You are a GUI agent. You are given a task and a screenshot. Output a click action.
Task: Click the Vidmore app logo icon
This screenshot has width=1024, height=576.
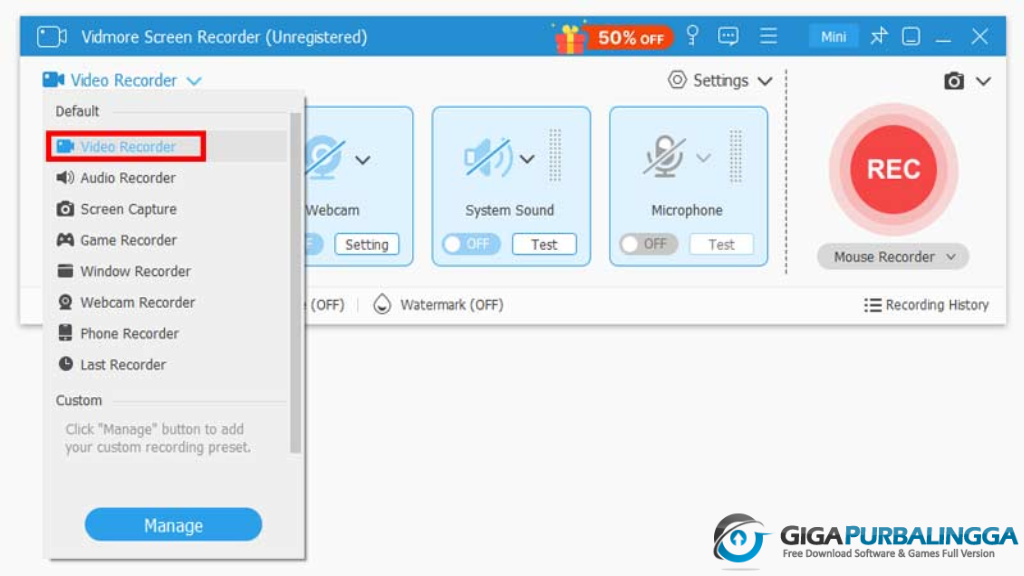click(52, 37)
